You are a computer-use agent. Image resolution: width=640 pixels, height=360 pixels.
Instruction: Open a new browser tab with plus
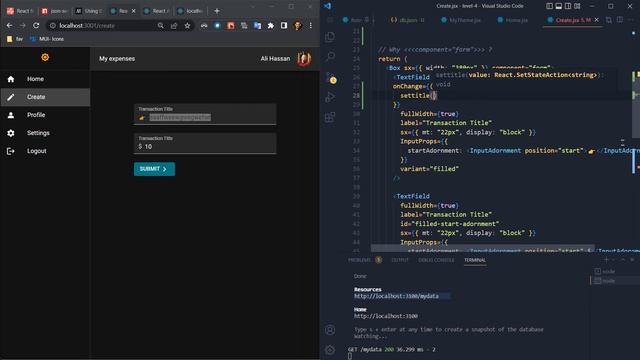click(x=217, y=11)
